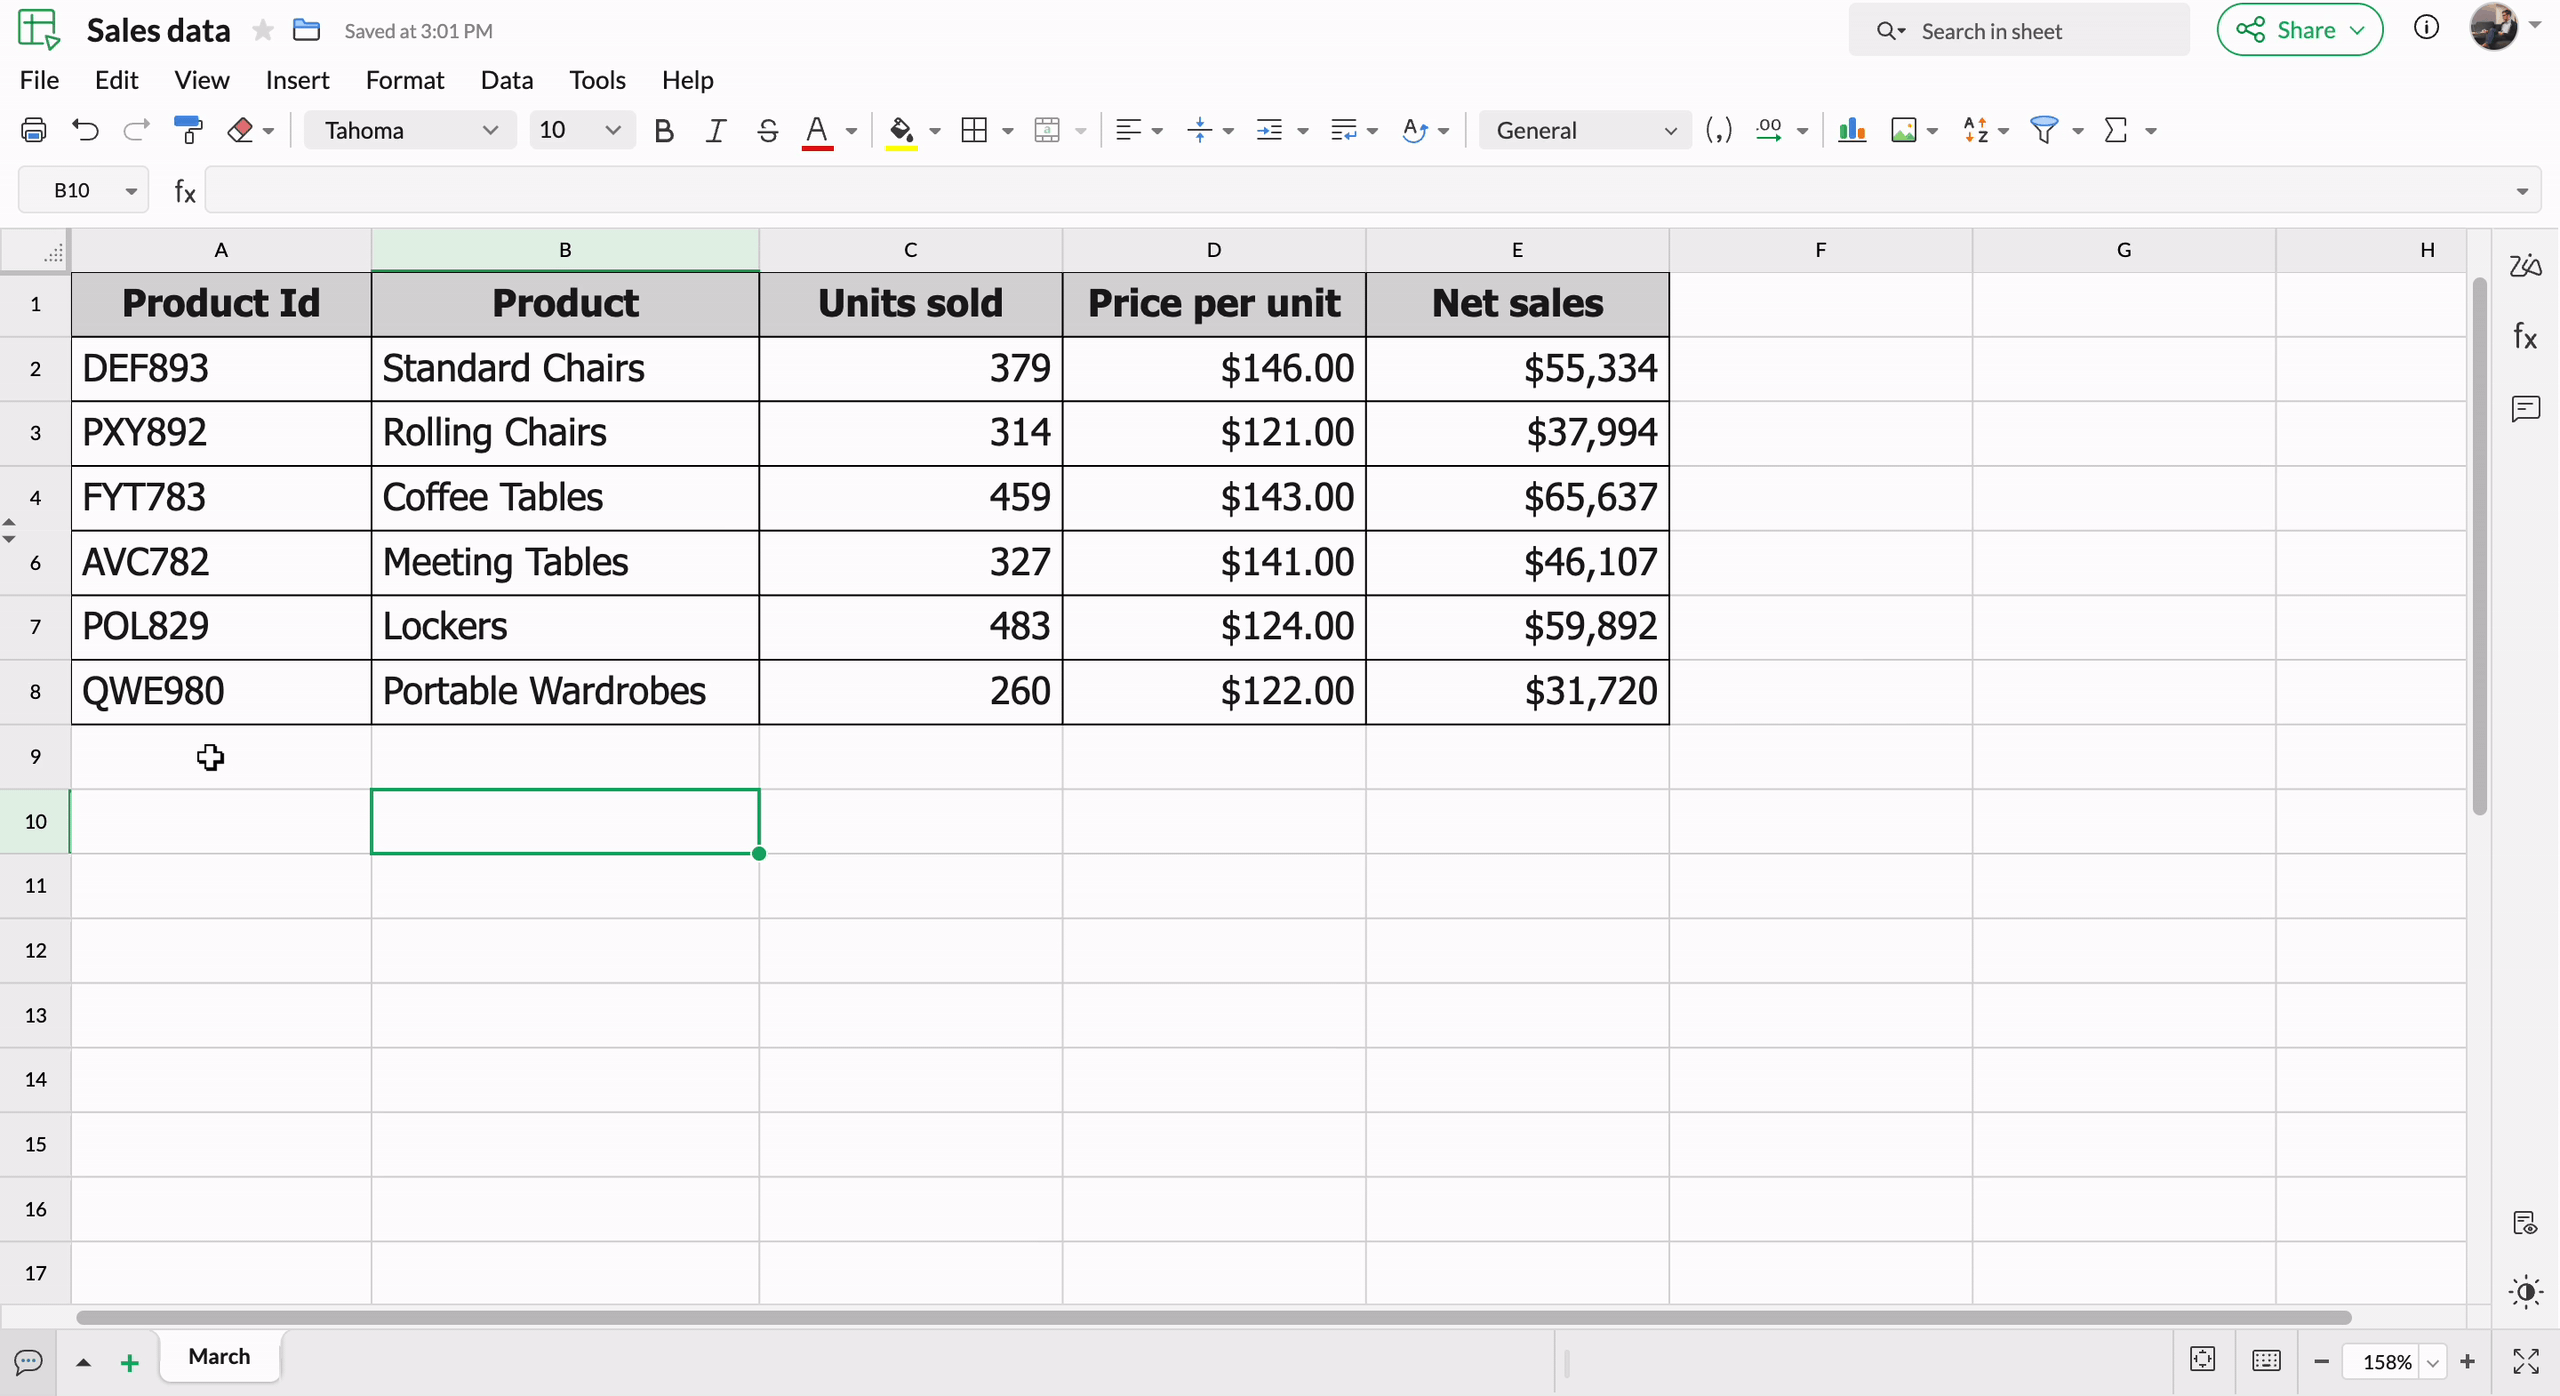Click the Share button
Viewport: 2560px width, 1396px height.
coord(2299,30)
